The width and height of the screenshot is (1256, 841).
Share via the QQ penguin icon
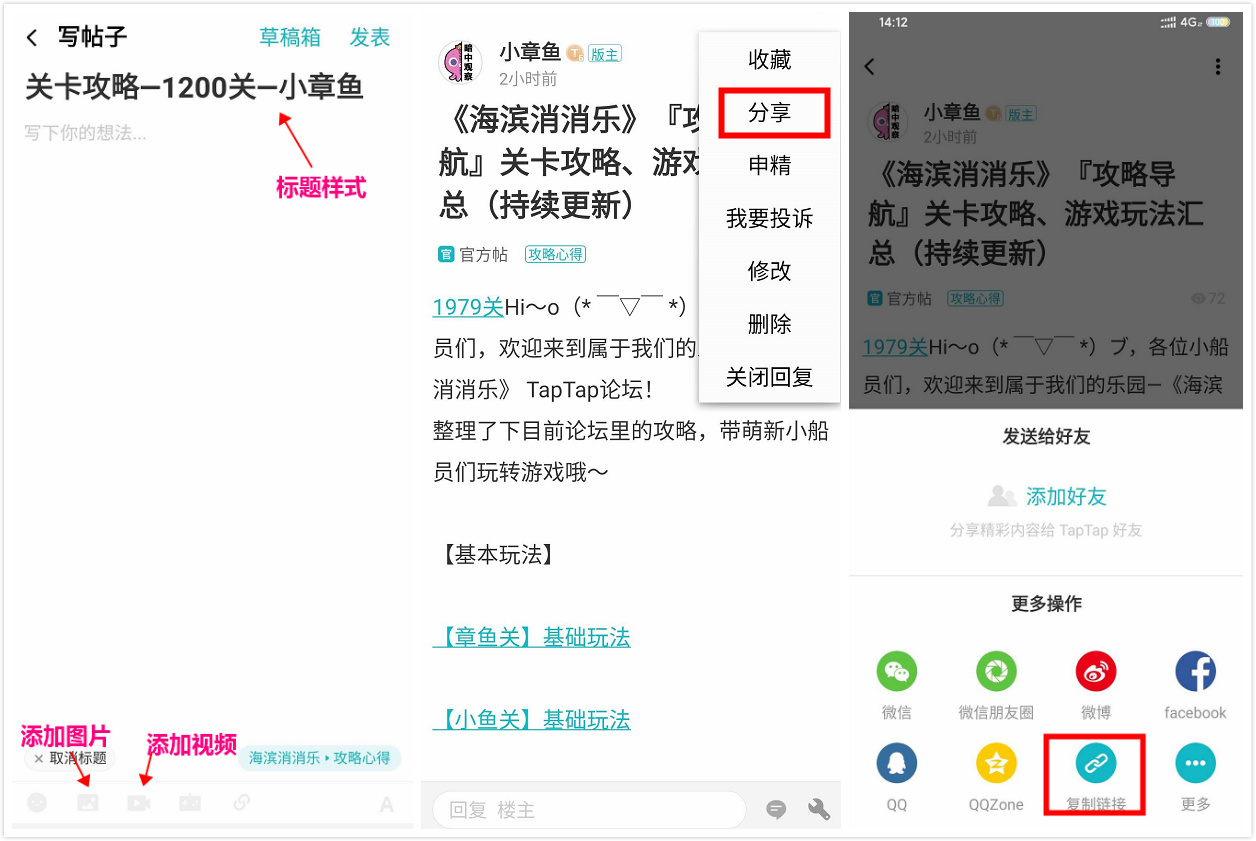[x=897, y=764]
